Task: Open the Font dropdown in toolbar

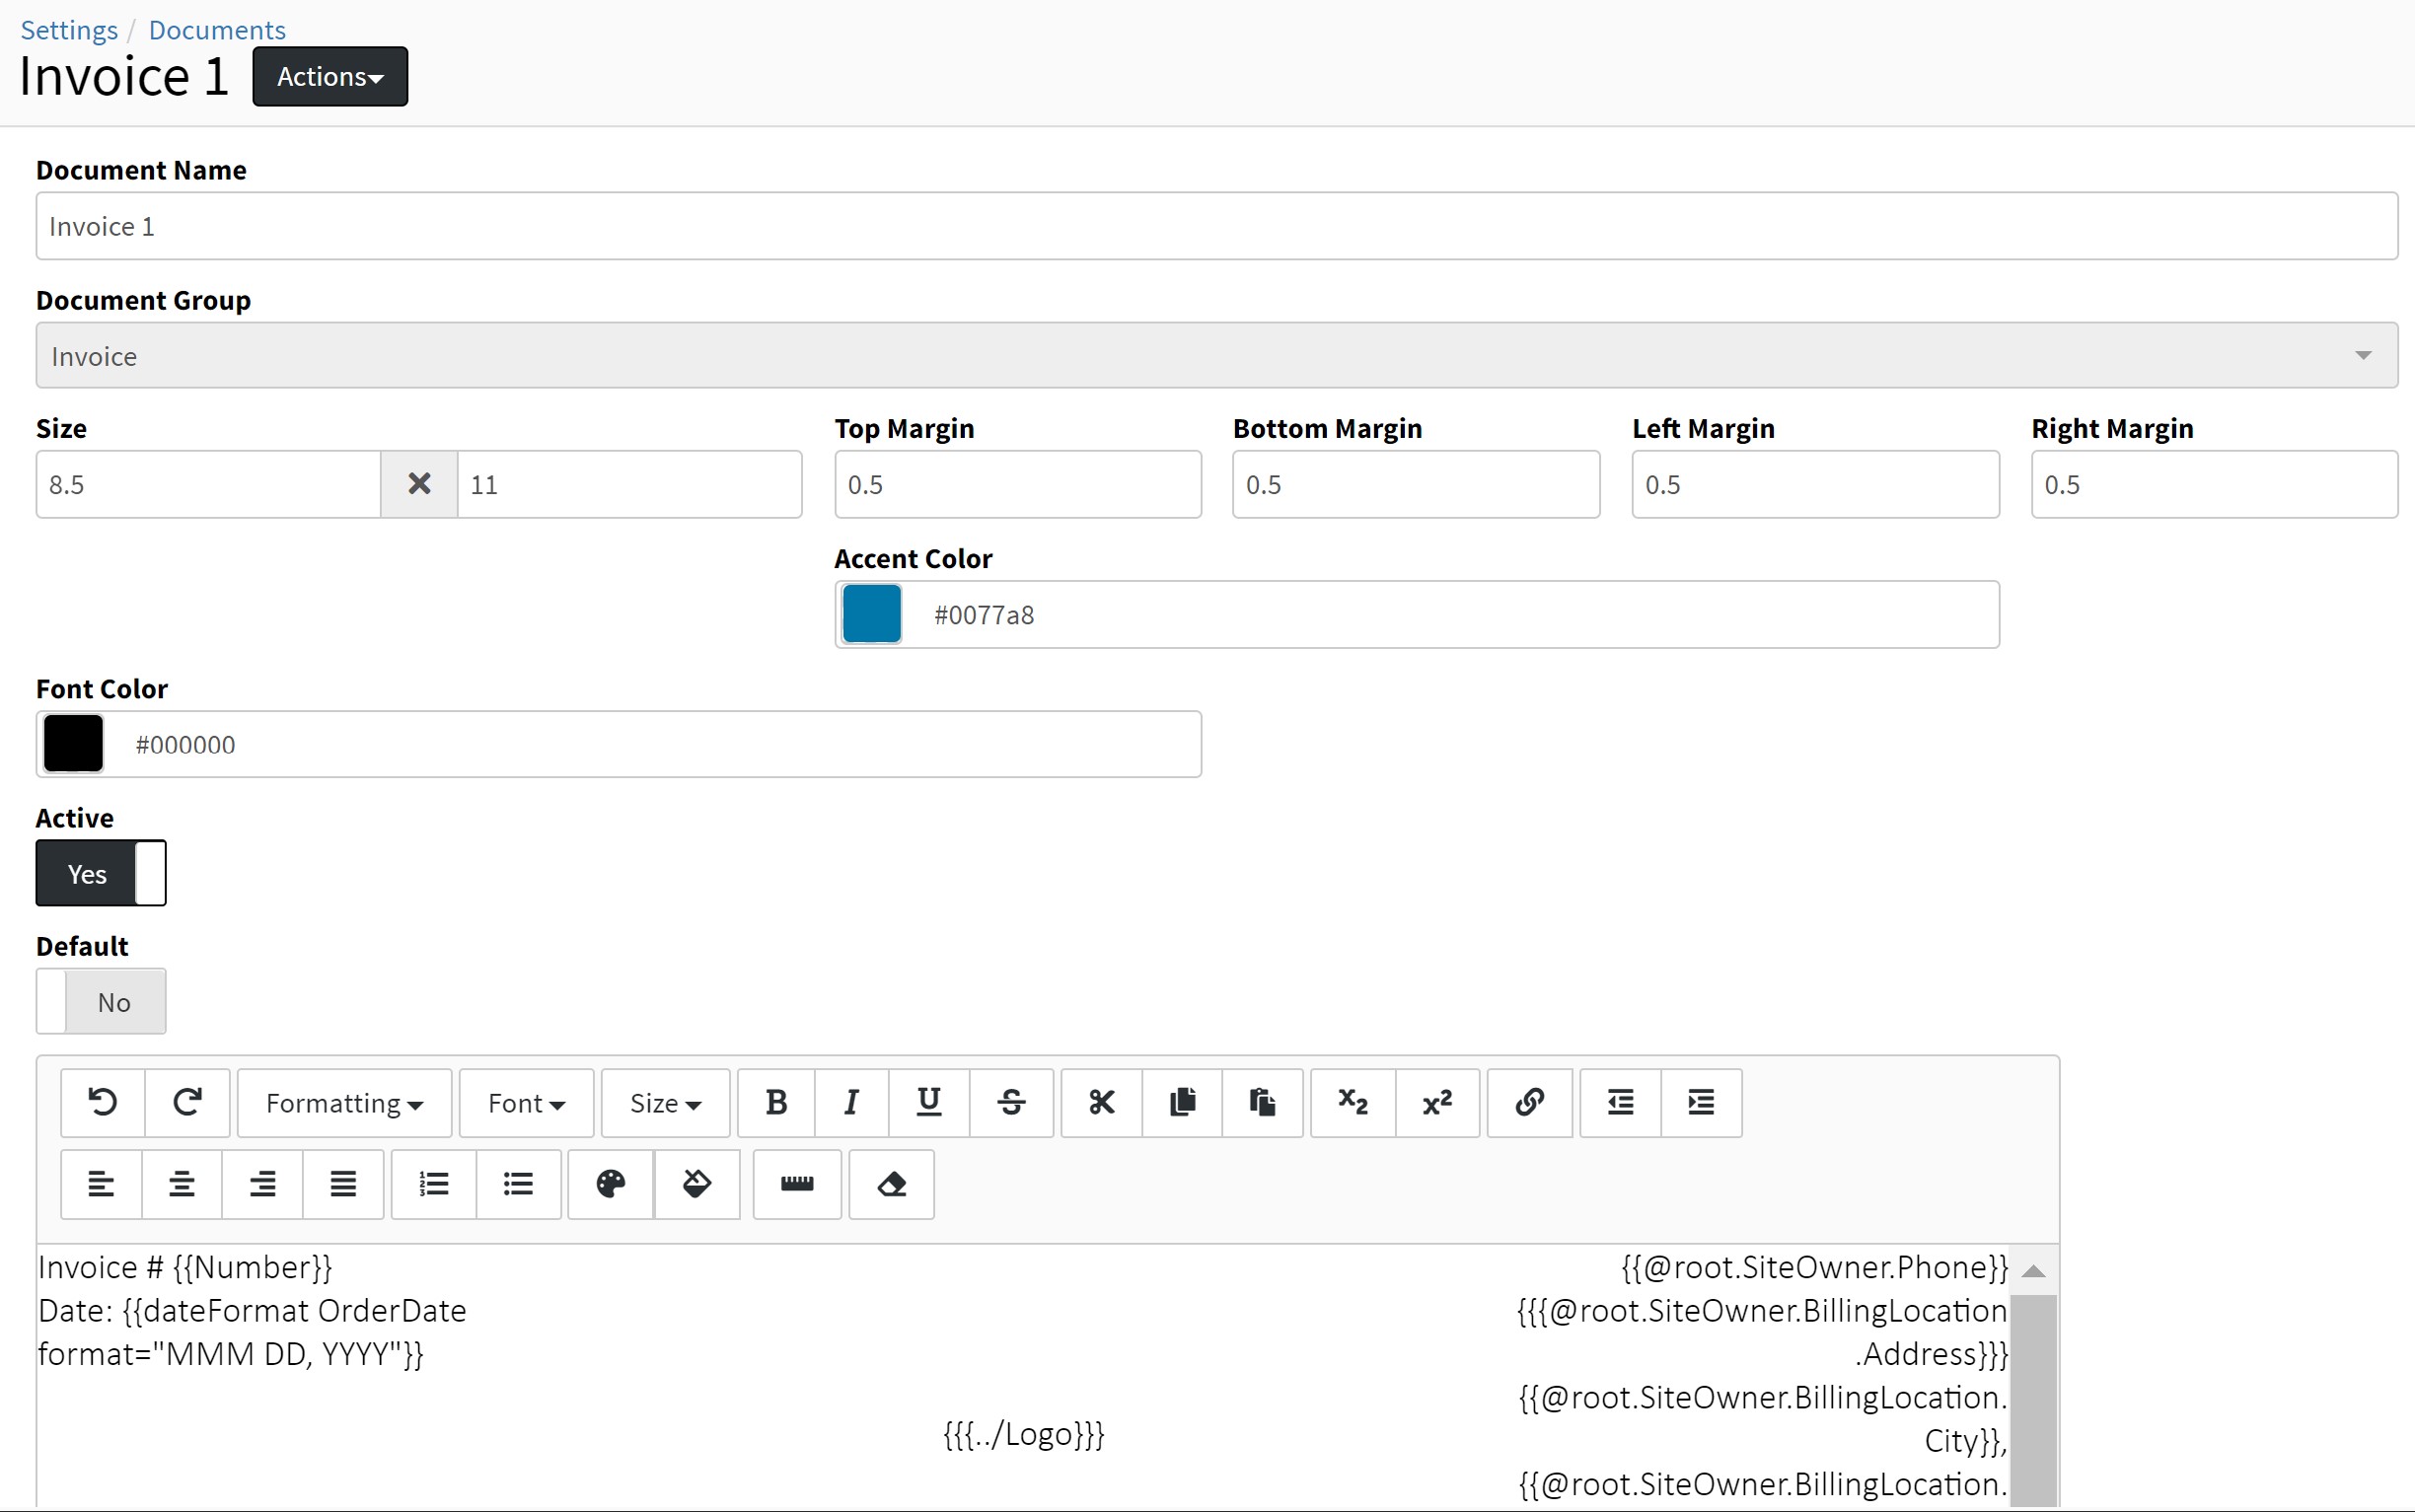Action: coord(526,1102)
